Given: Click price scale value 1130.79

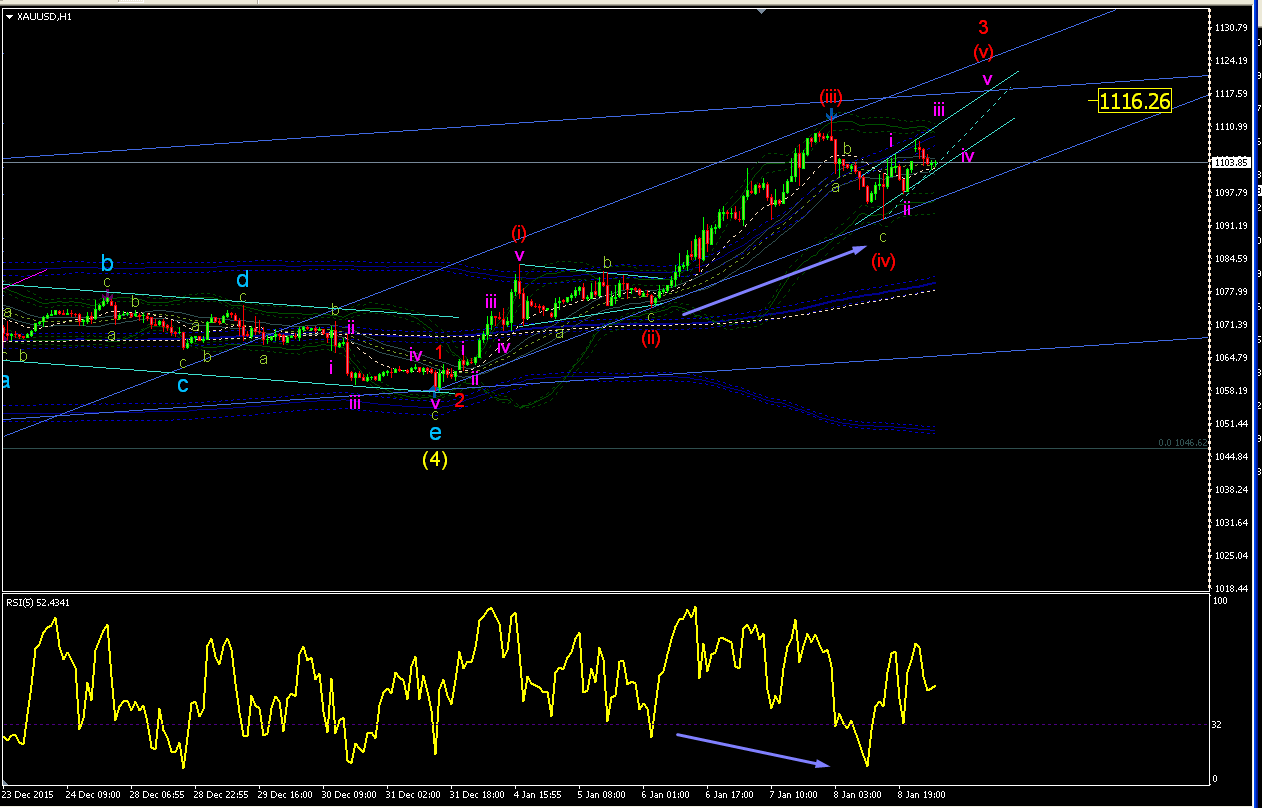Looking at the screenshot, I should click(x=1231, y=28).
